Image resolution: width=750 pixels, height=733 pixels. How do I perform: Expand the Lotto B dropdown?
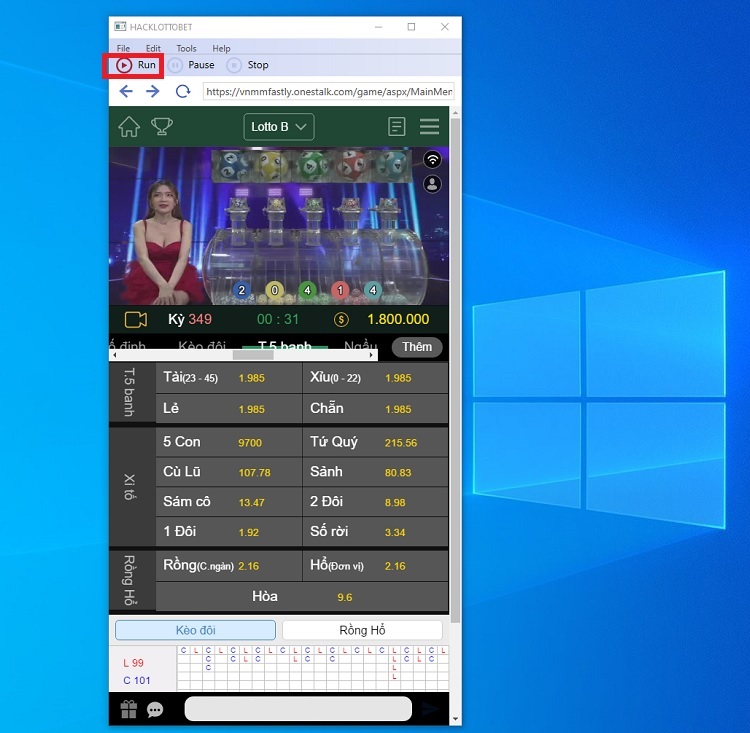pyautogui.click(x=279, y=127)
